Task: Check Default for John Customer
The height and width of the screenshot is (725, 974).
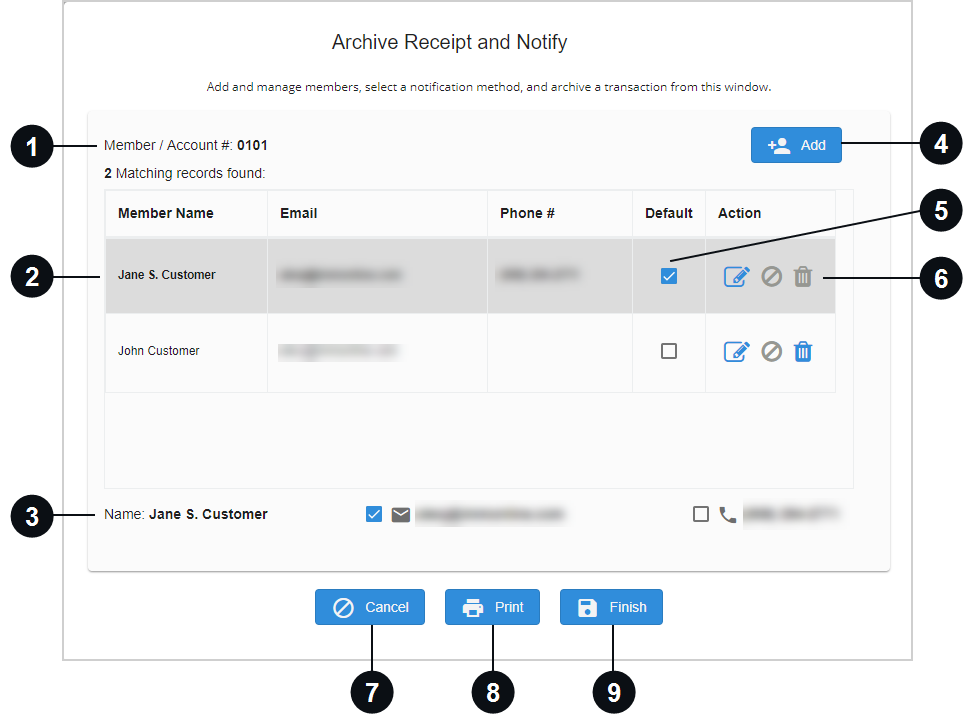Action: tap(669, 351)
